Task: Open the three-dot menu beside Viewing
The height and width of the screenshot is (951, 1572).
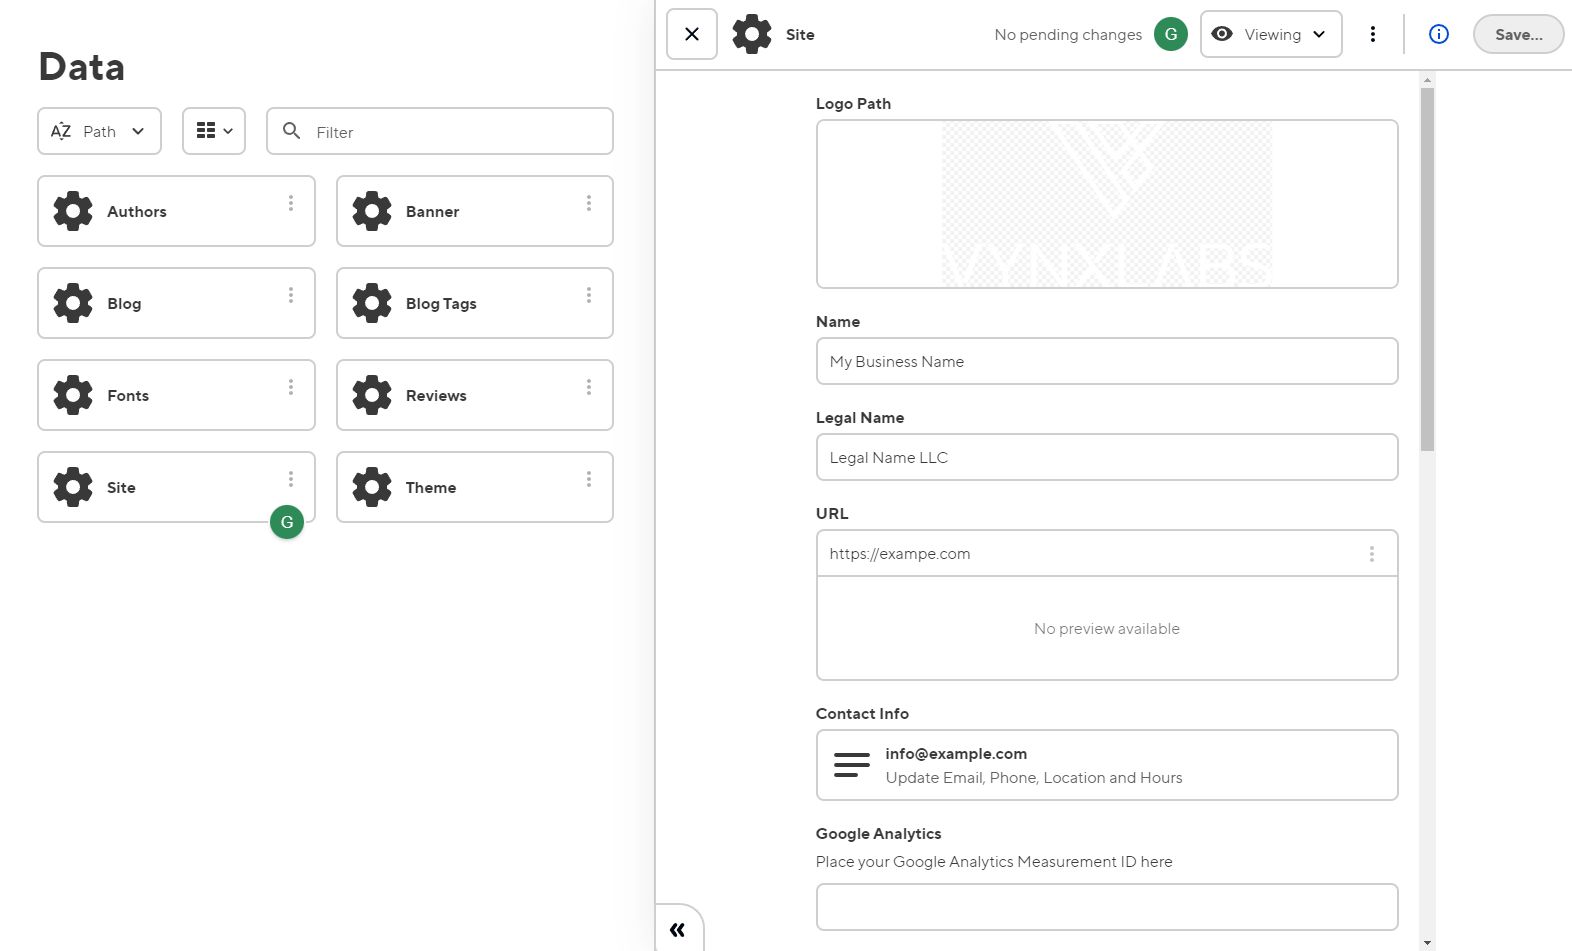Action: (1372, 34)
